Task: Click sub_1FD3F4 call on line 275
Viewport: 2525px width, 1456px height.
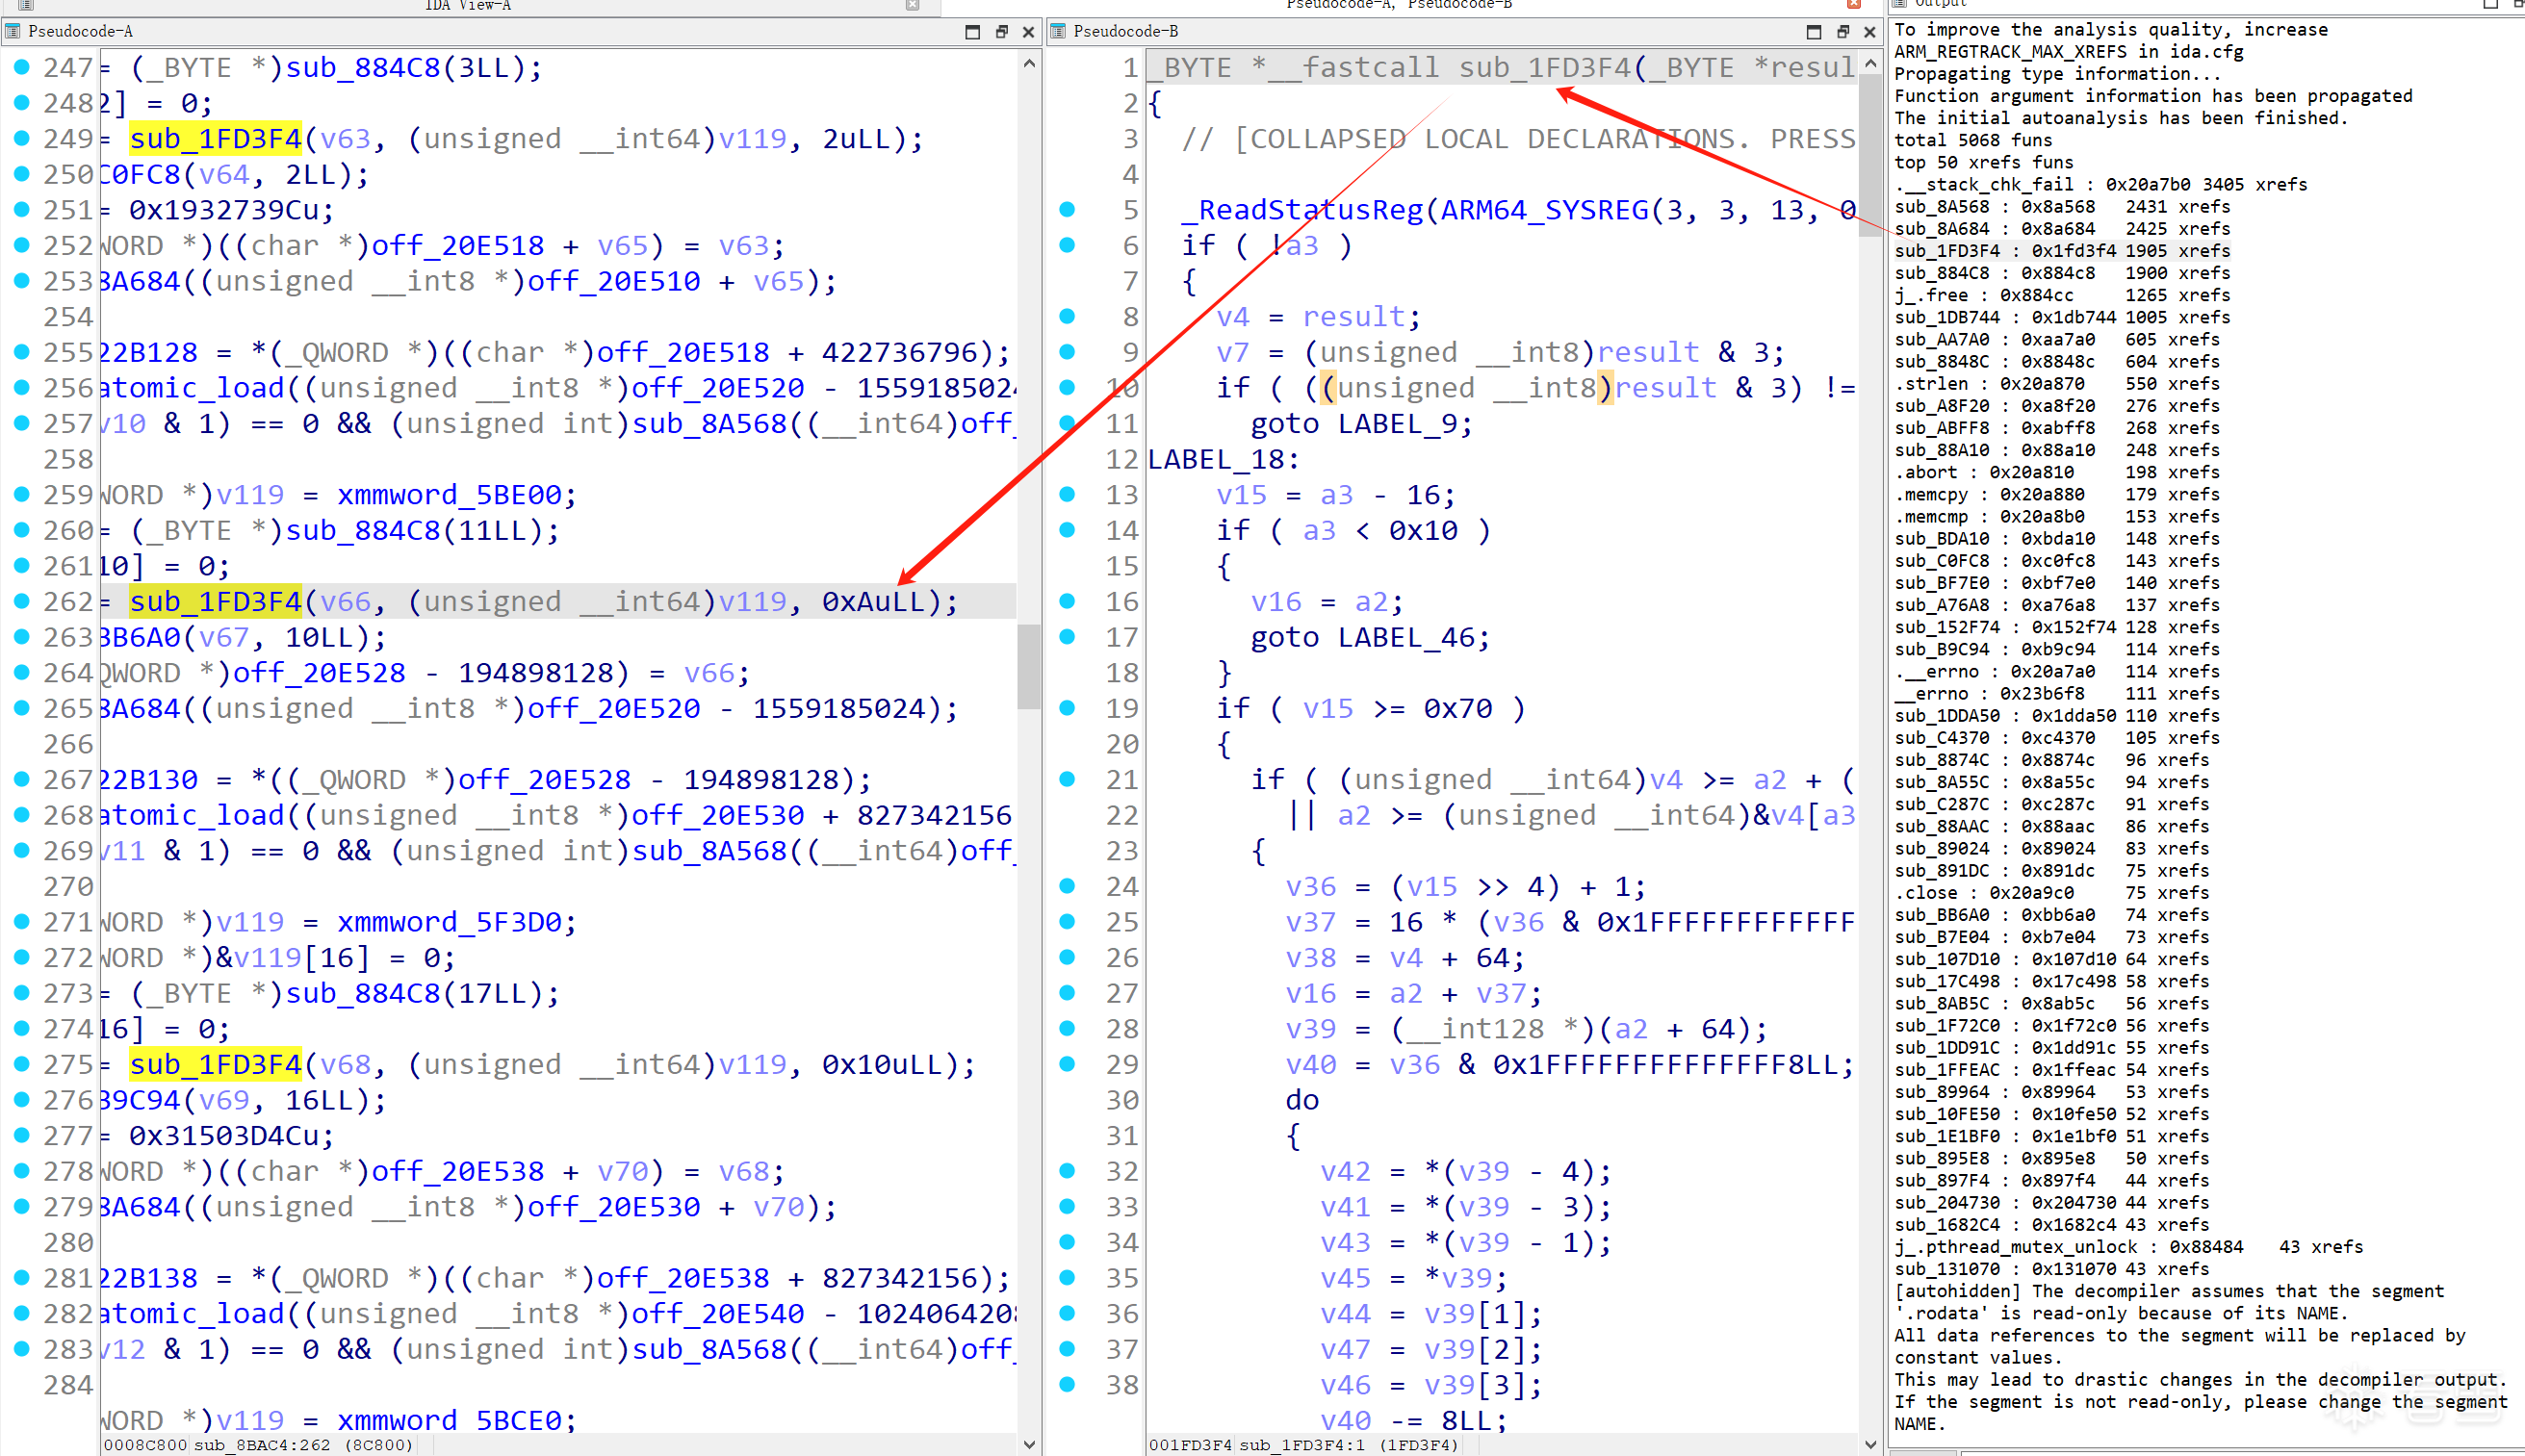Action: point(215,1064)
